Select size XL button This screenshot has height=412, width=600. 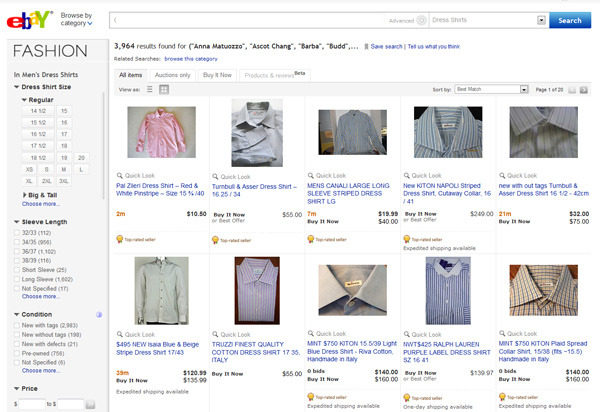tap(29, 181)
